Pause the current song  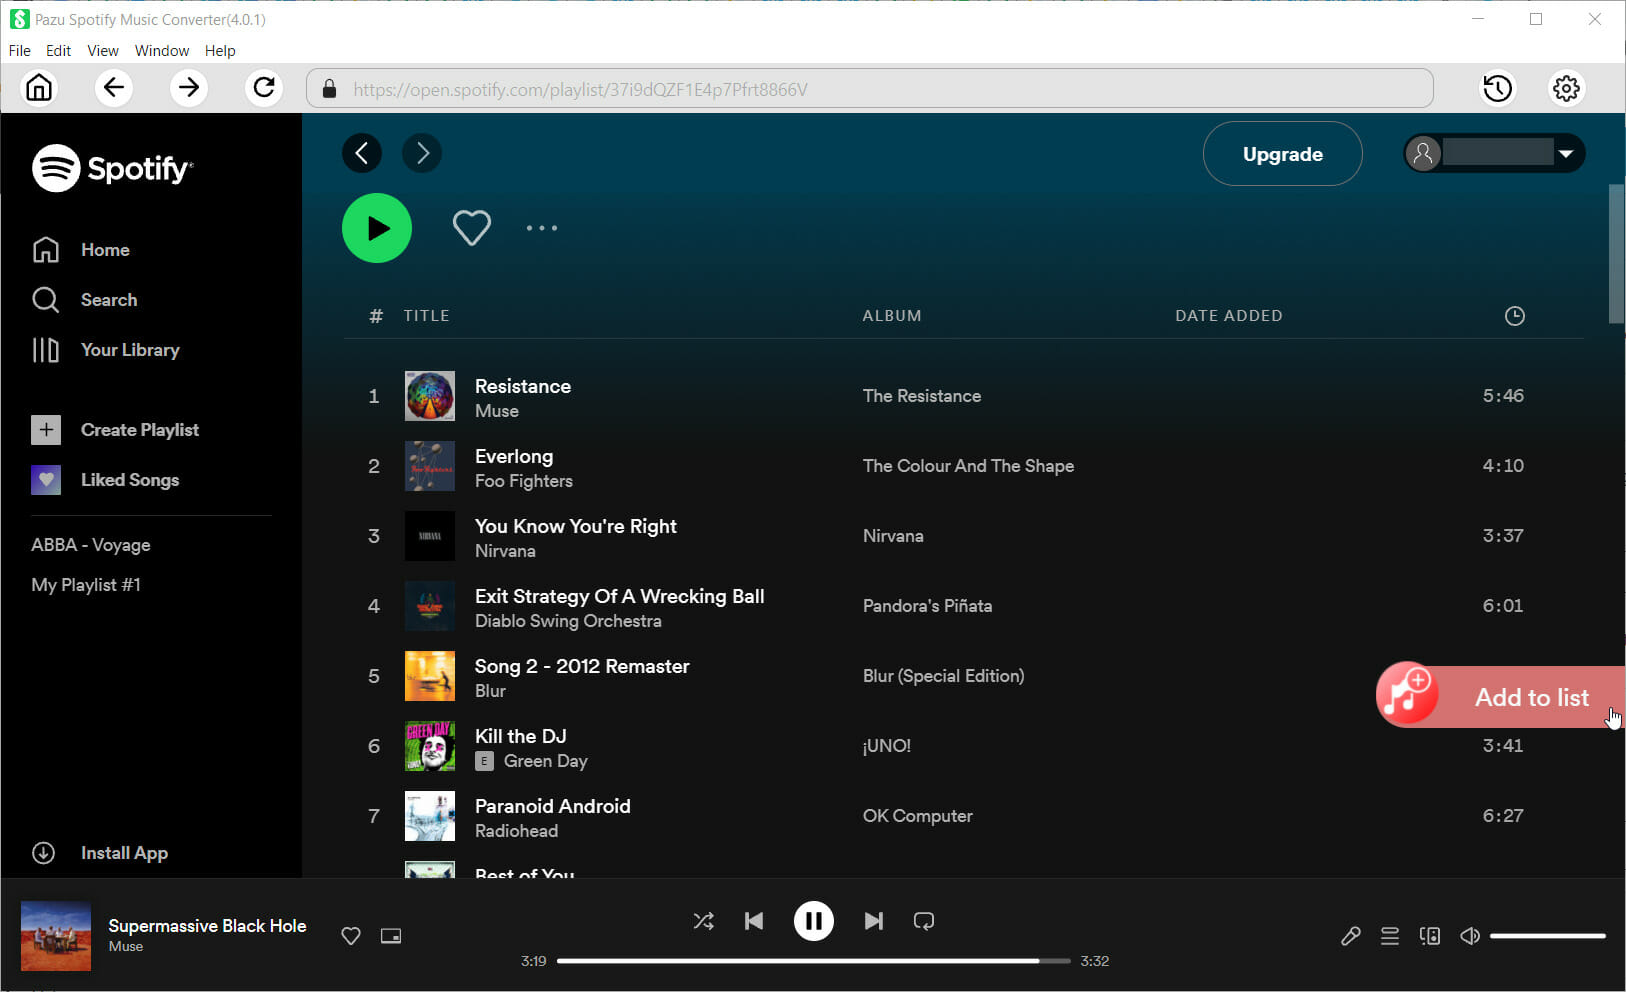[x=813, y=921]
